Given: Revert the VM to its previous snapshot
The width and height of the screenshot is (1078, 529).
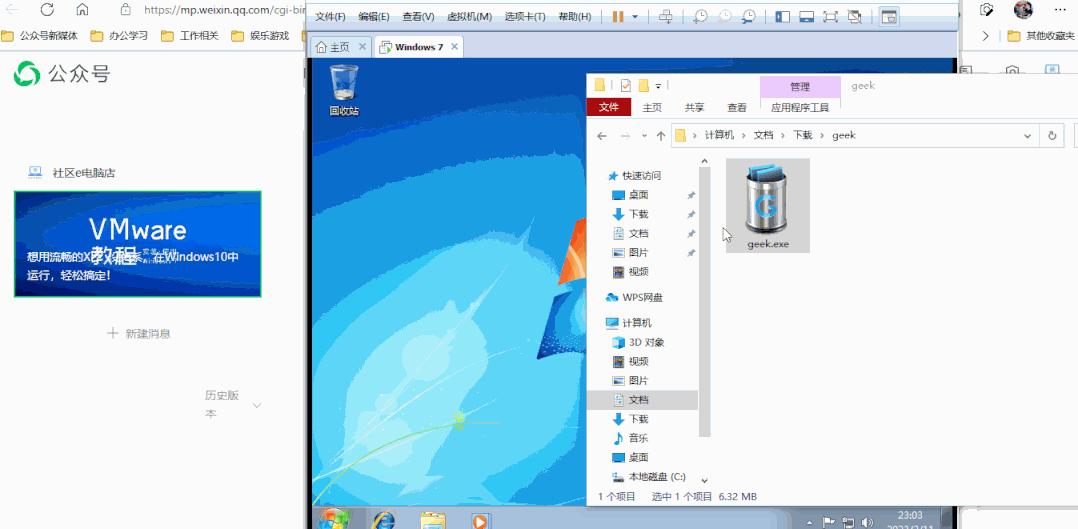Looking at the screenshot, I should (725, 17).
